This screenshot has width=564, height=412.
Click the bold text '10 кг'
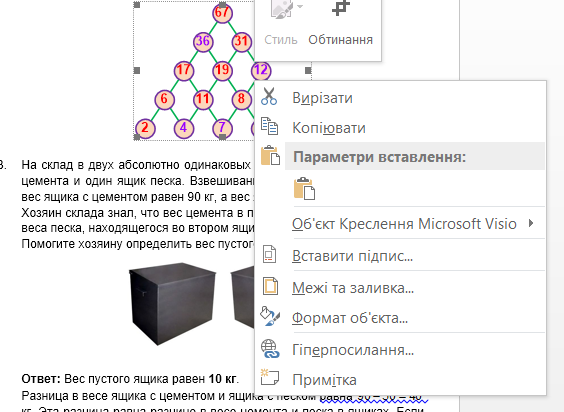[x=222, y=379]
